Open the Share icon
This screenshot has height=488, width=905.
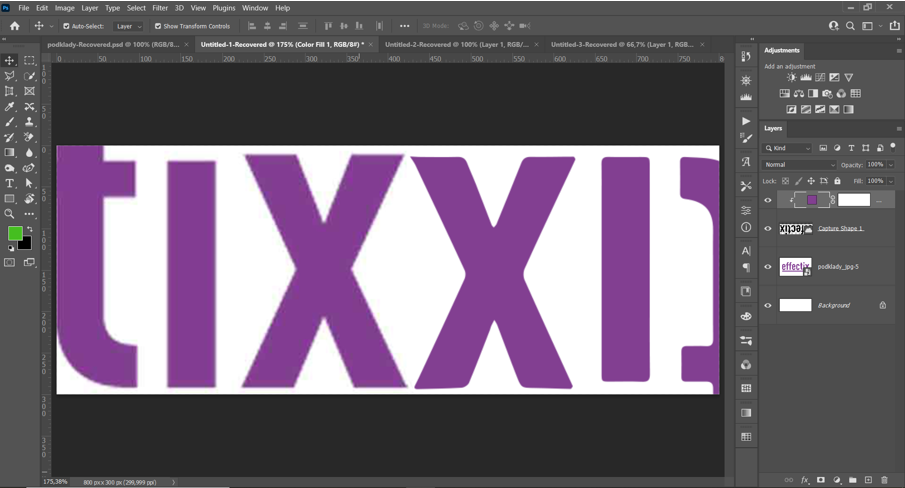(895, 25)
